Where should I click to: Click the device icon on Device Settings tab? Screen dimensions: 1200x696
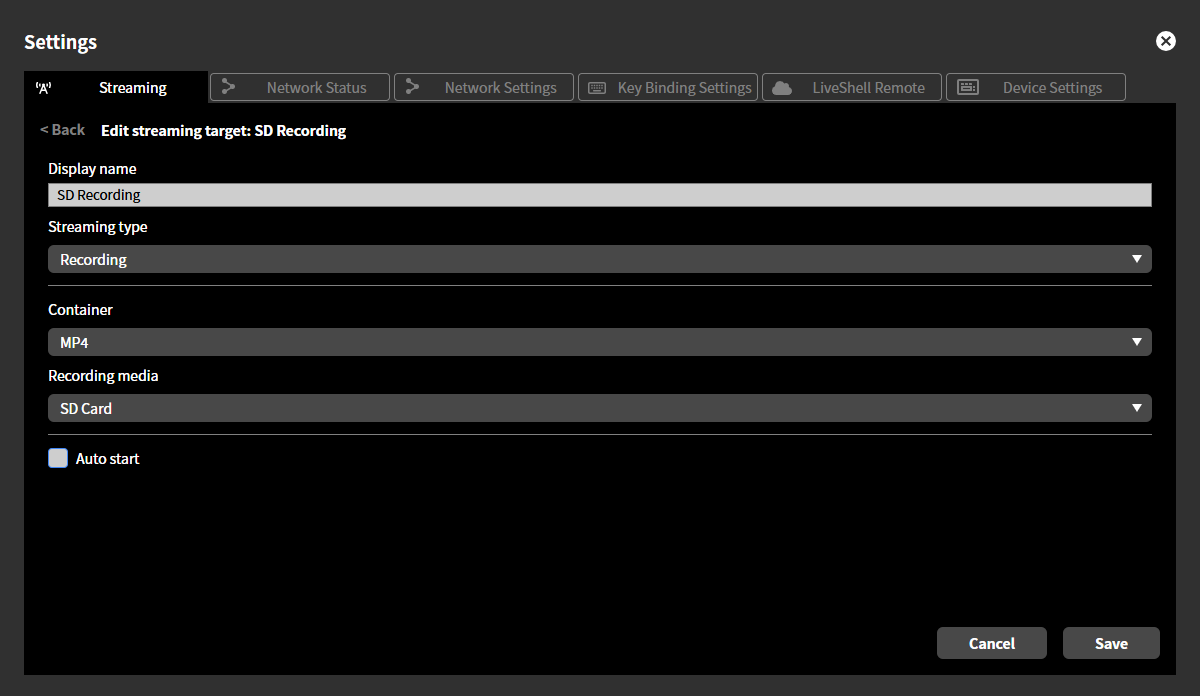coord(968,87)
